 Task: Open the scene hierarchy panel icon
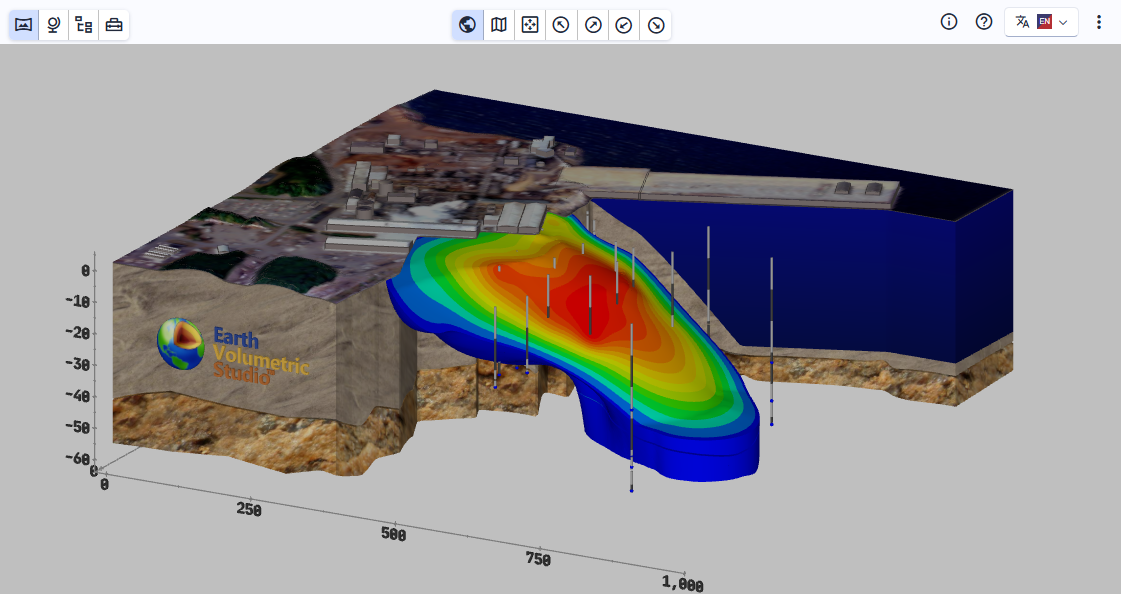(x=83, y=25)
